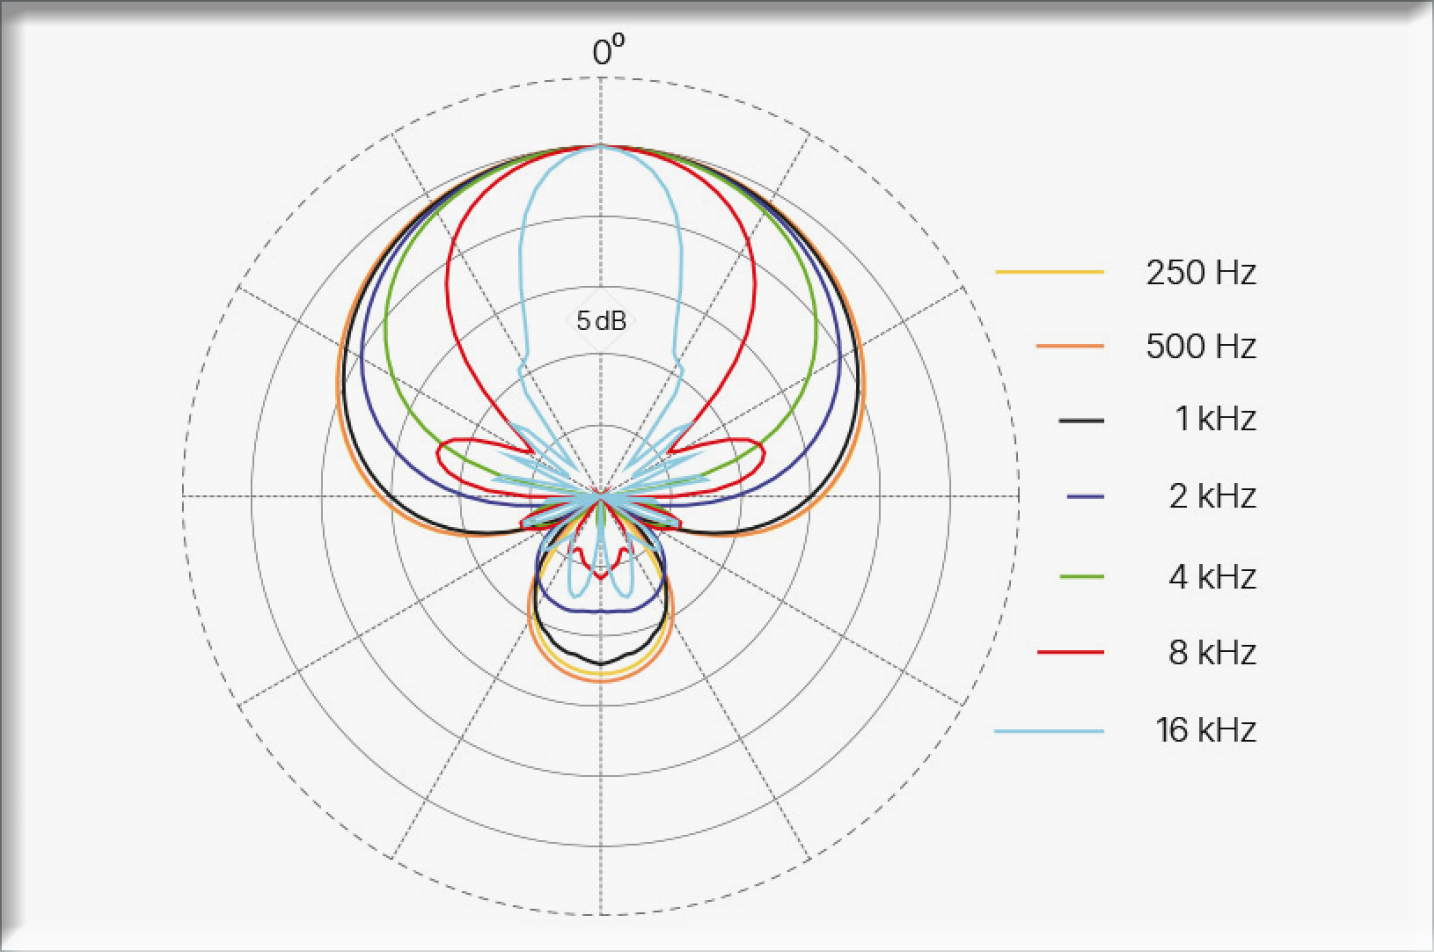This screenshot has width=1434, height=952.
Task: Click the green 4 kHz legend line
Action: pyautogui.click(x=1081, y=577)
